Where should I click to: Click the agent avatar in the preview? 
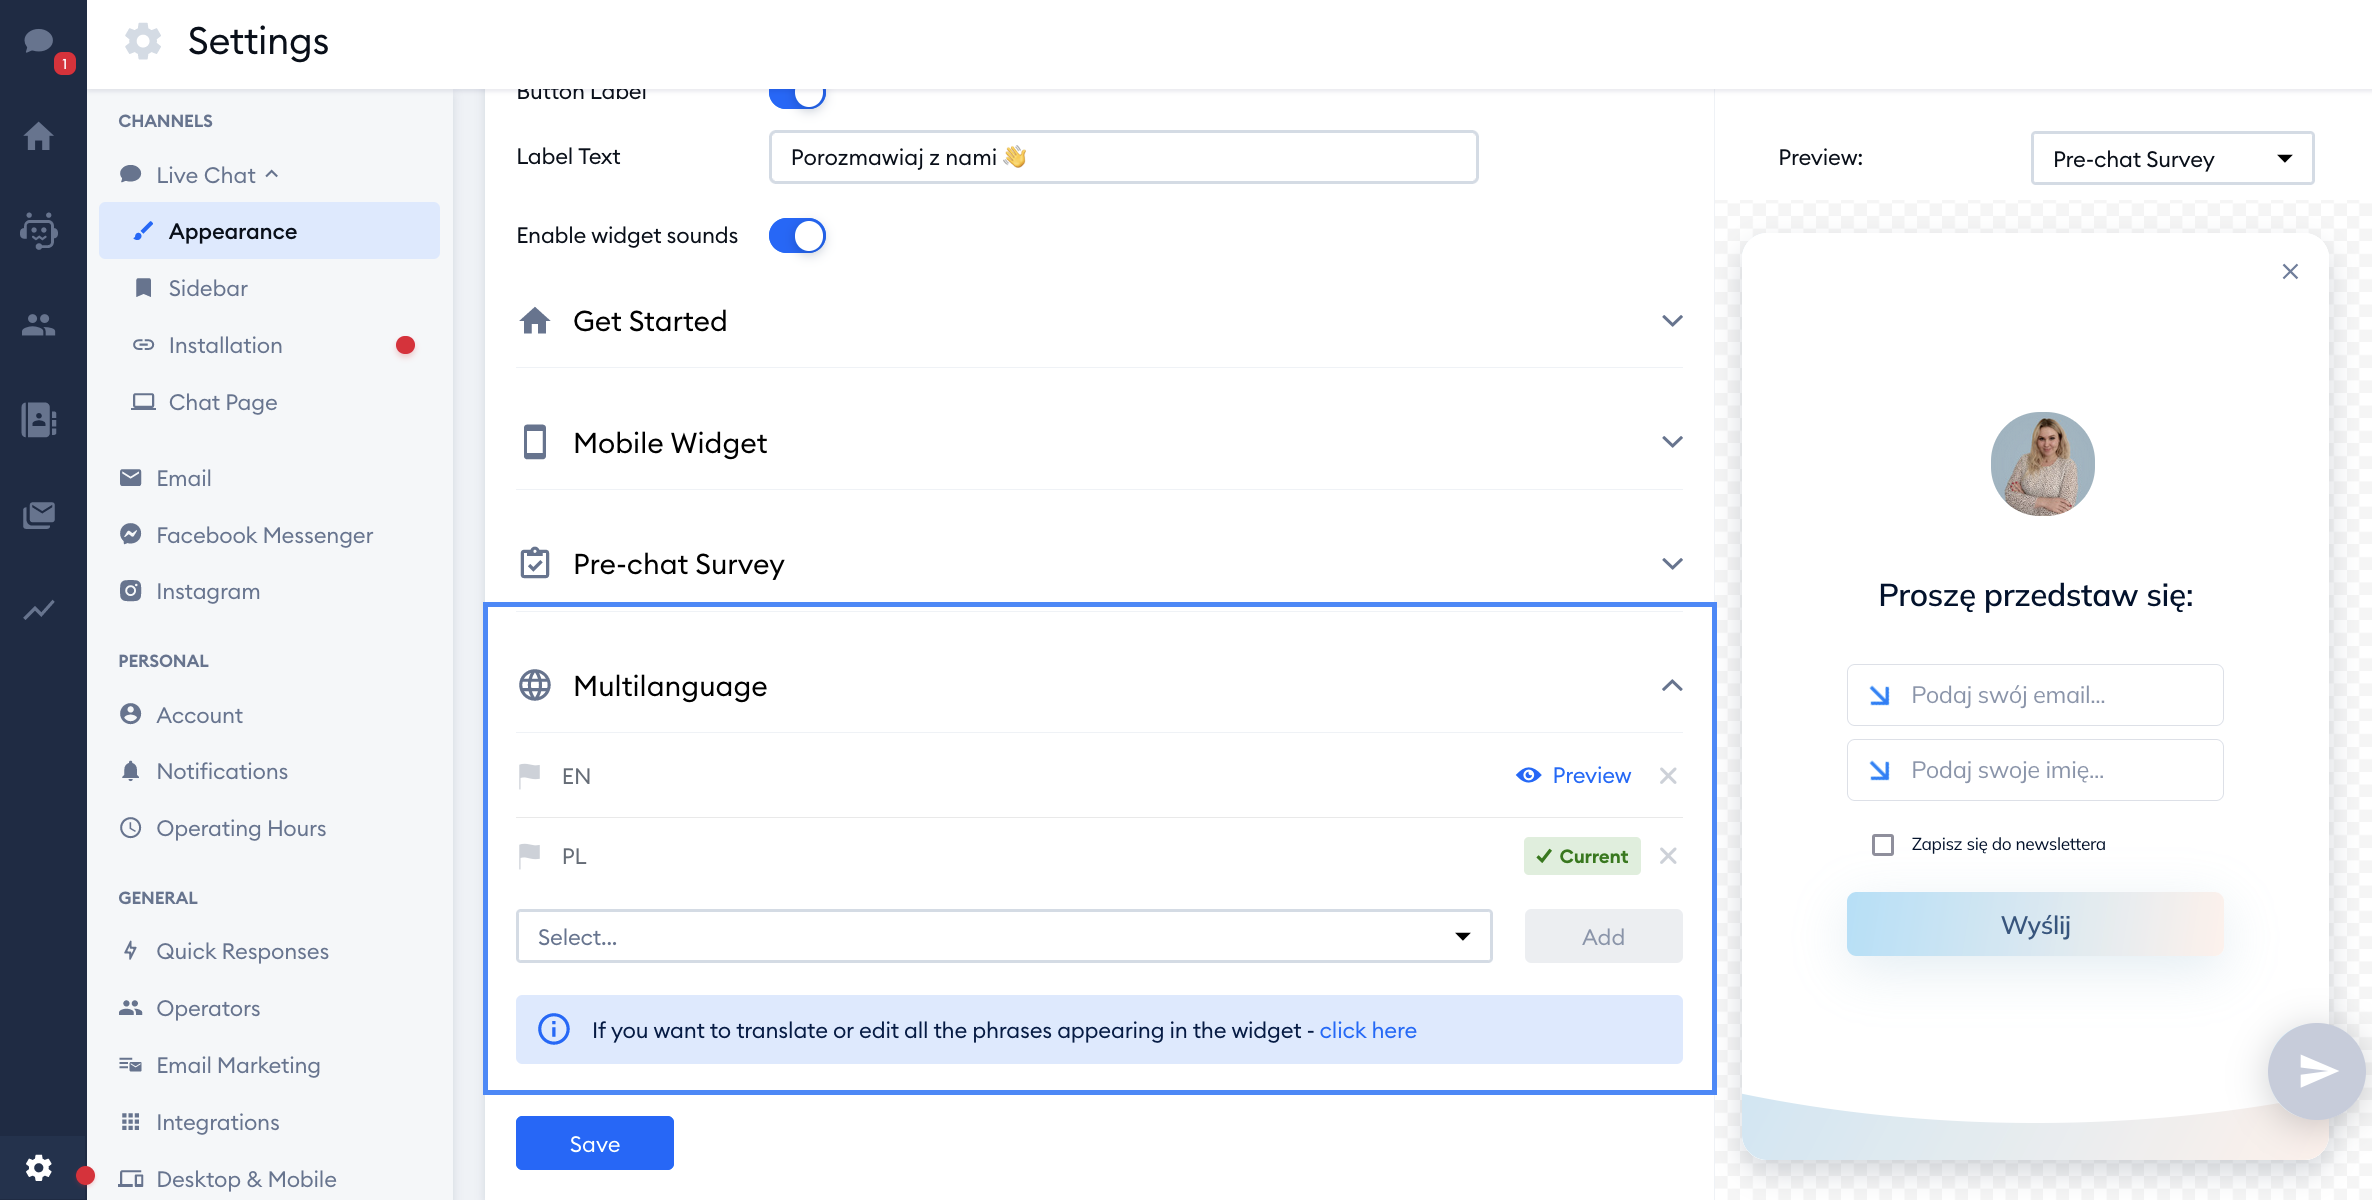[x=2042, y=464]
